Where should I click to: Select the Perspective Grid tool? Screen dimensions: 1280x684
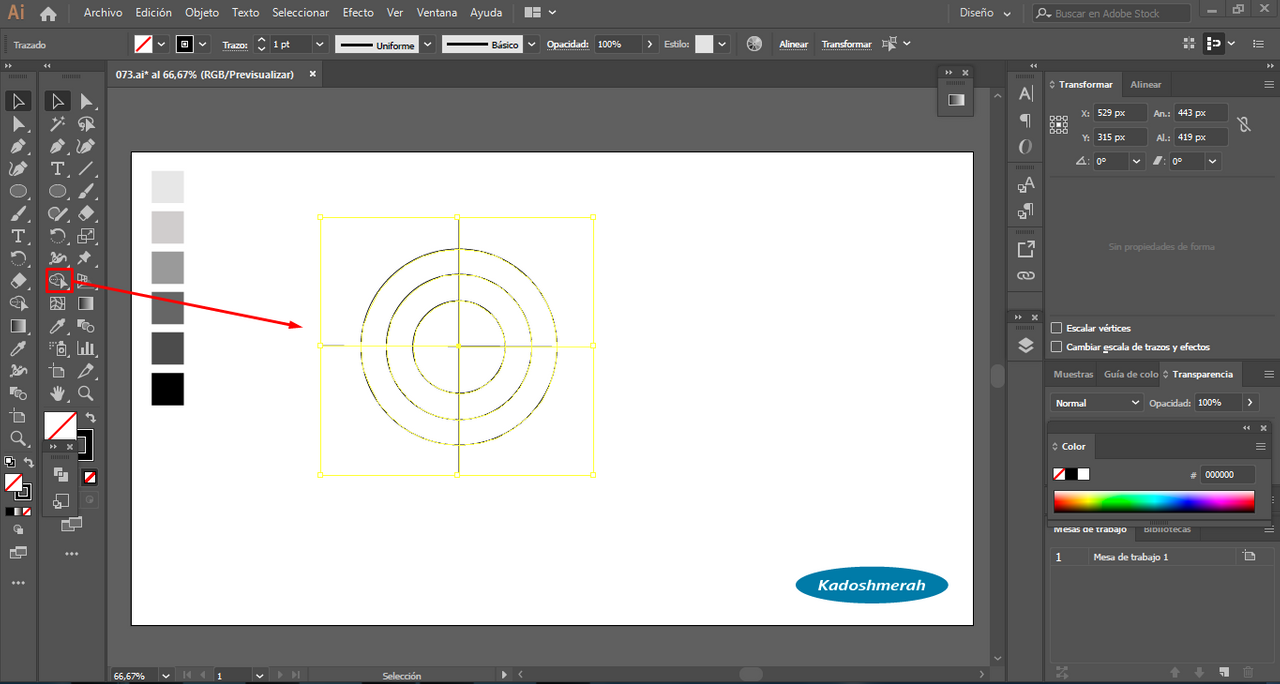tap(86, 281)
